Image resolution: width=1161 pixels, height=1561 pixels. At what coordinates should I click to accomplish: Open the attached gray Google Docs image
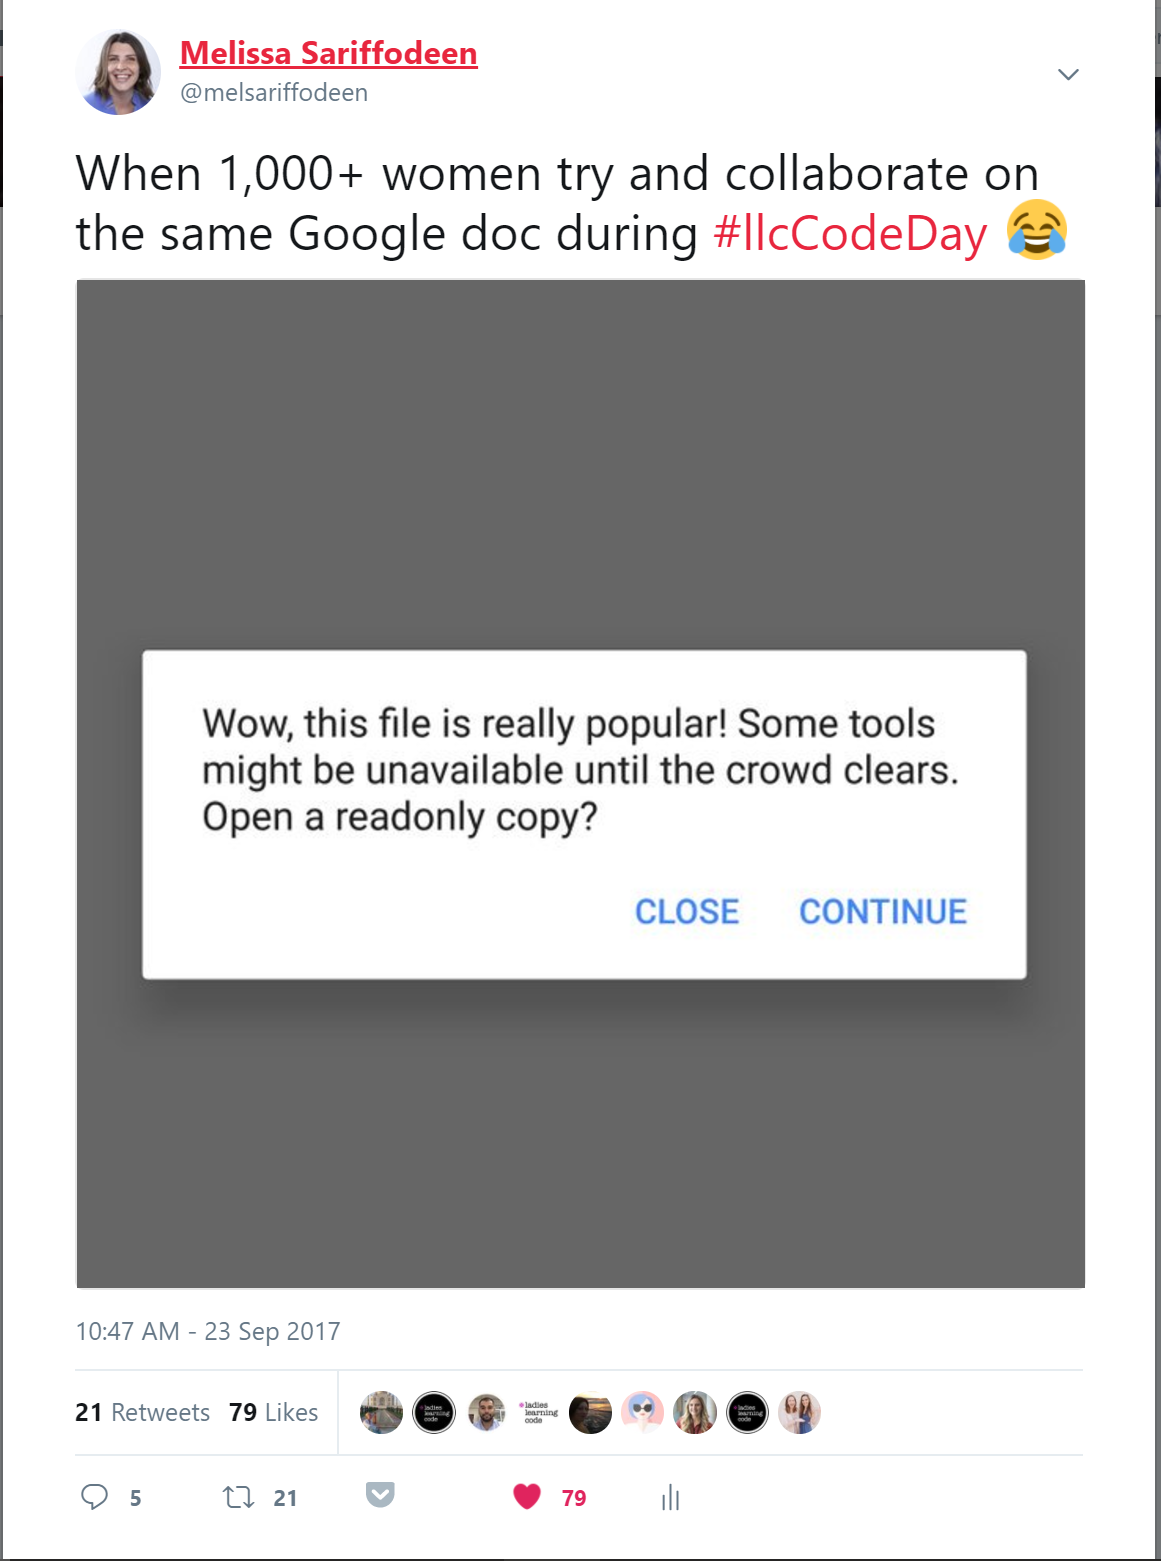tap(581, 784)
